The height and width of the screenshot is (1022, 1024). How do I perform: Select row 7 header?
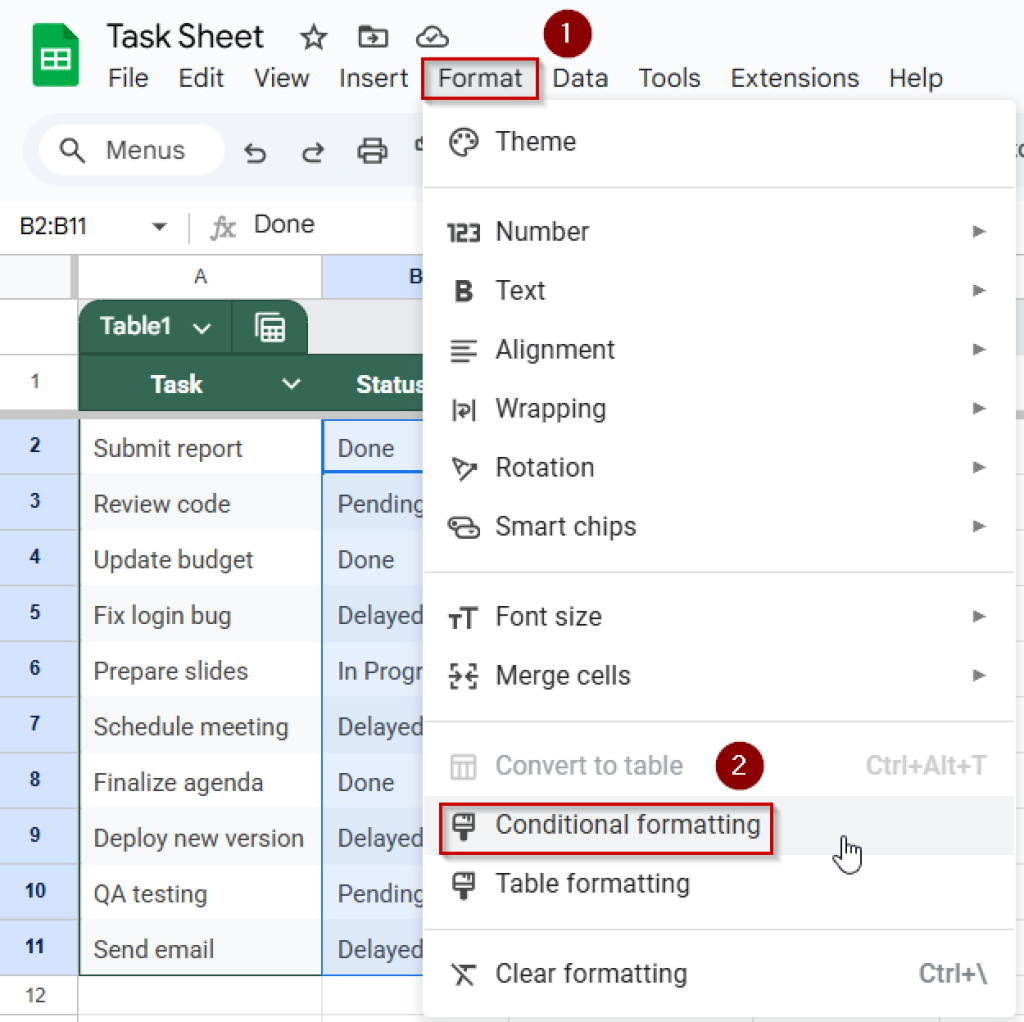(36, 725)
